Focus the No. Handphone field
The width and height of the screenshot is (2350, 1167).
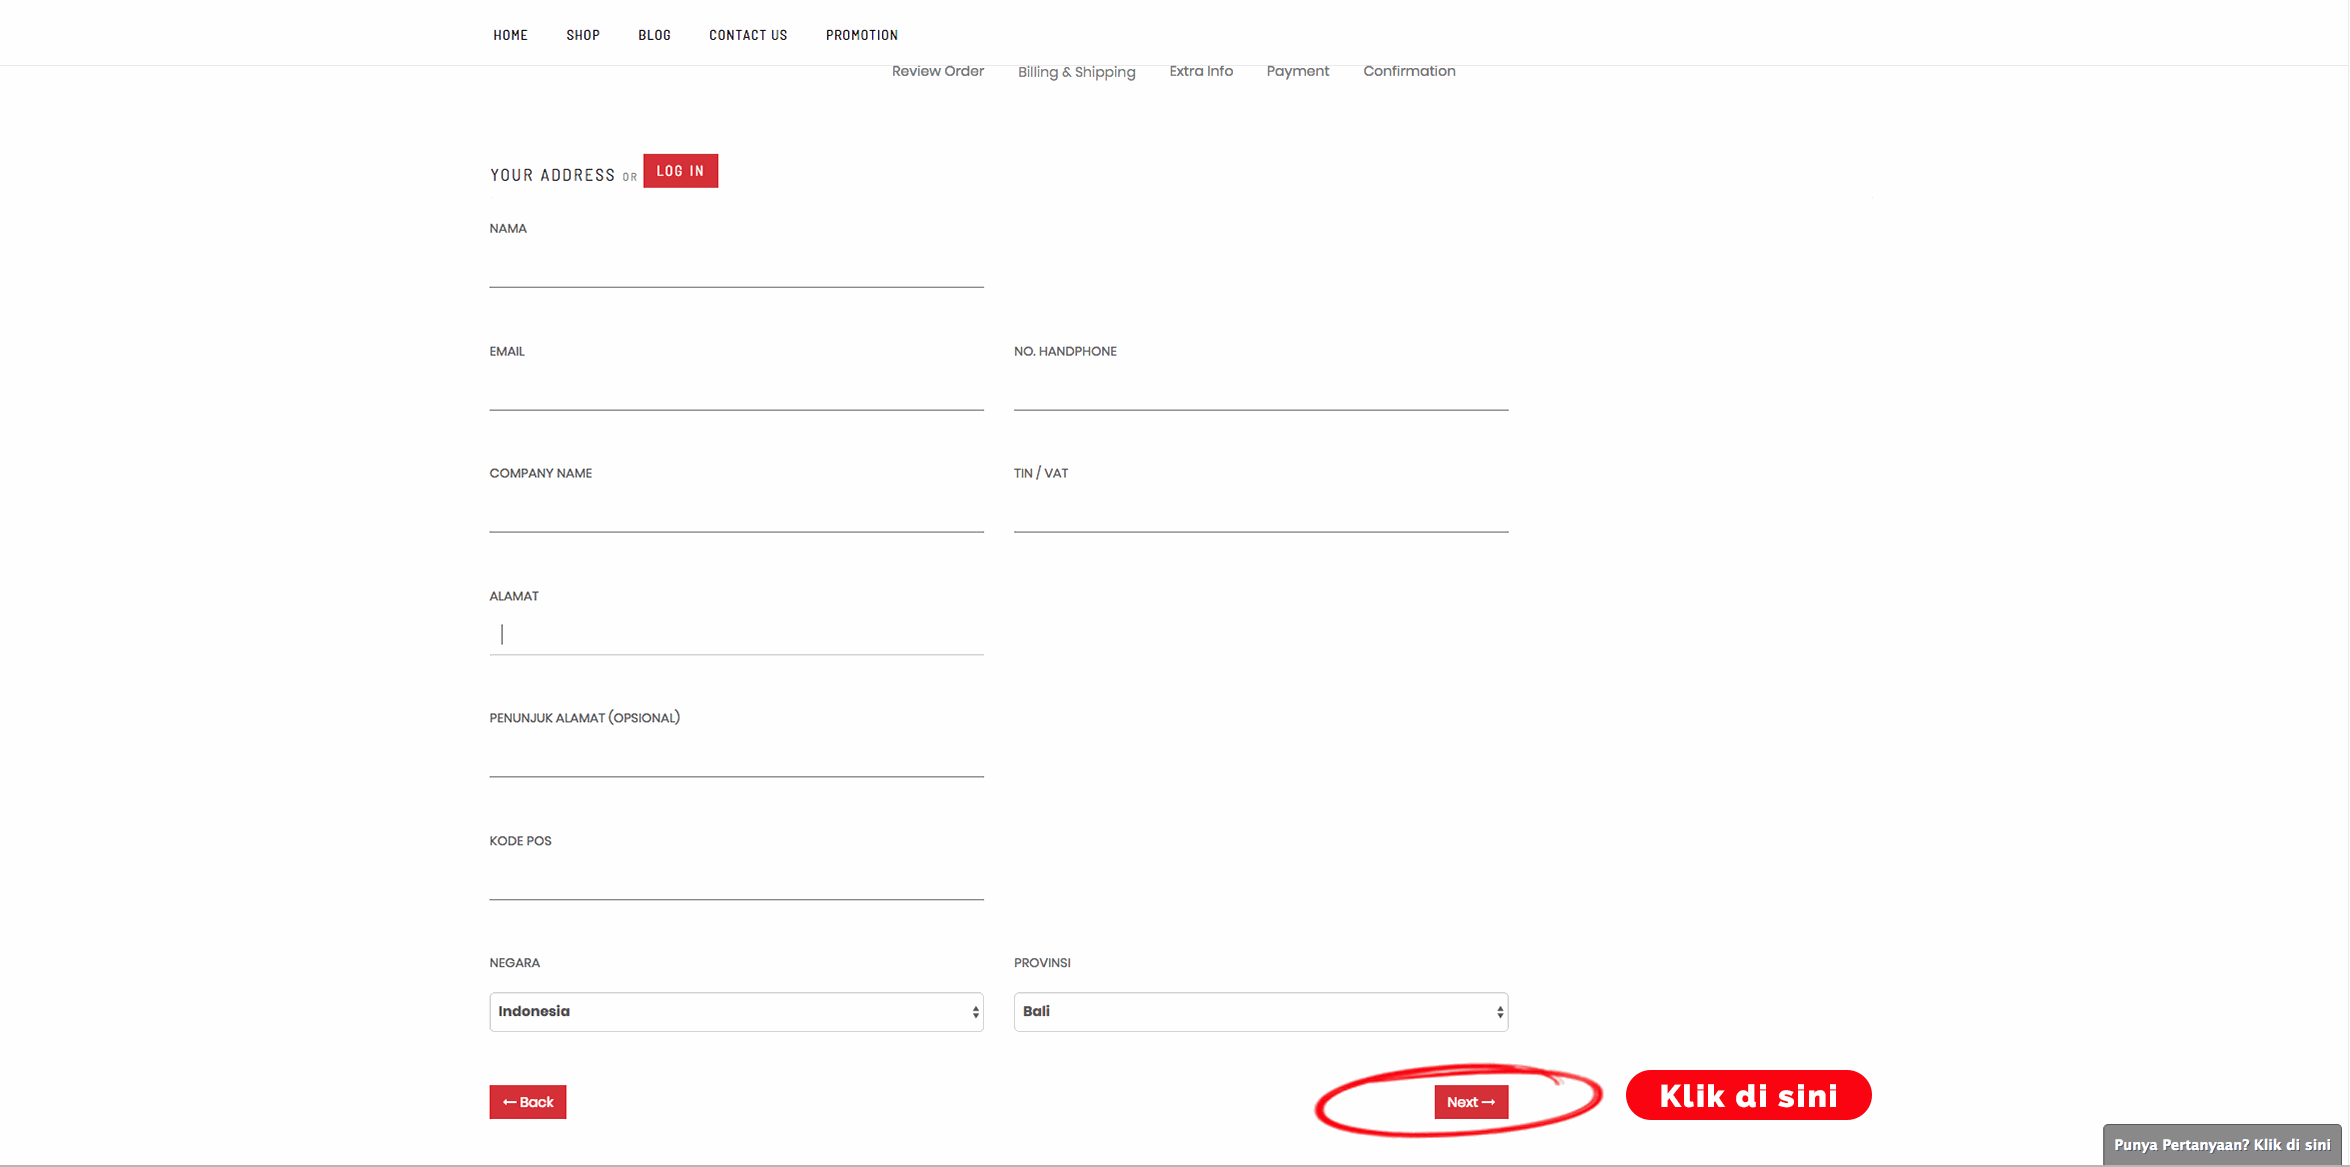coord(1260,390)
